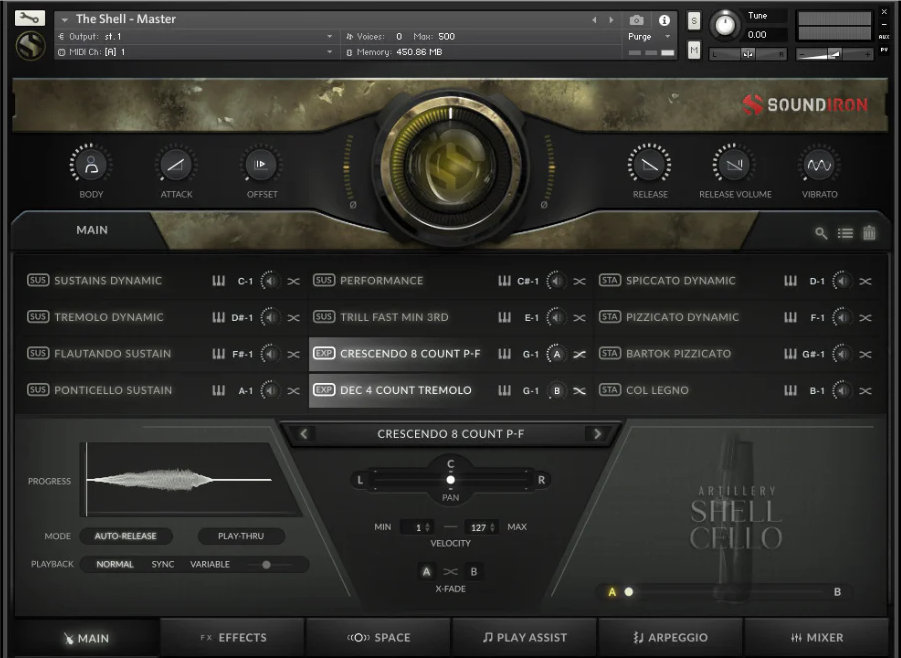Click the search magnifier icon
This screenshot has width=901, height=658.
click(821, 232)
